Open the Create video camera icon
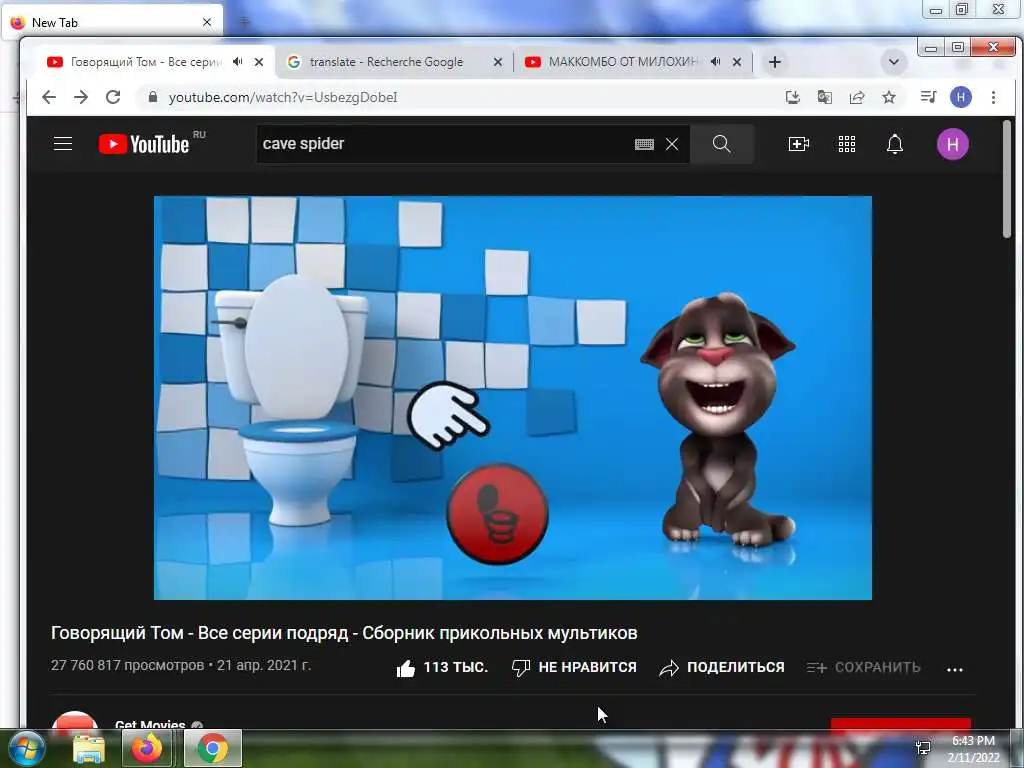 click(x=799, y=144)
